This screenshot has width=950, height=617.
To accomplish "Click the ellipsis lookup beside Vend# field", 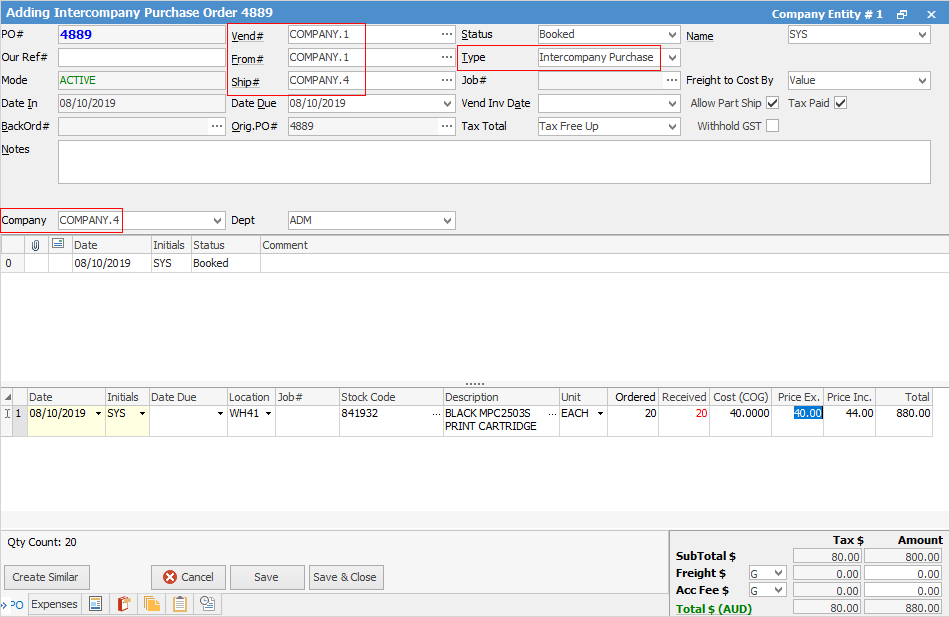I will (446, 34).
